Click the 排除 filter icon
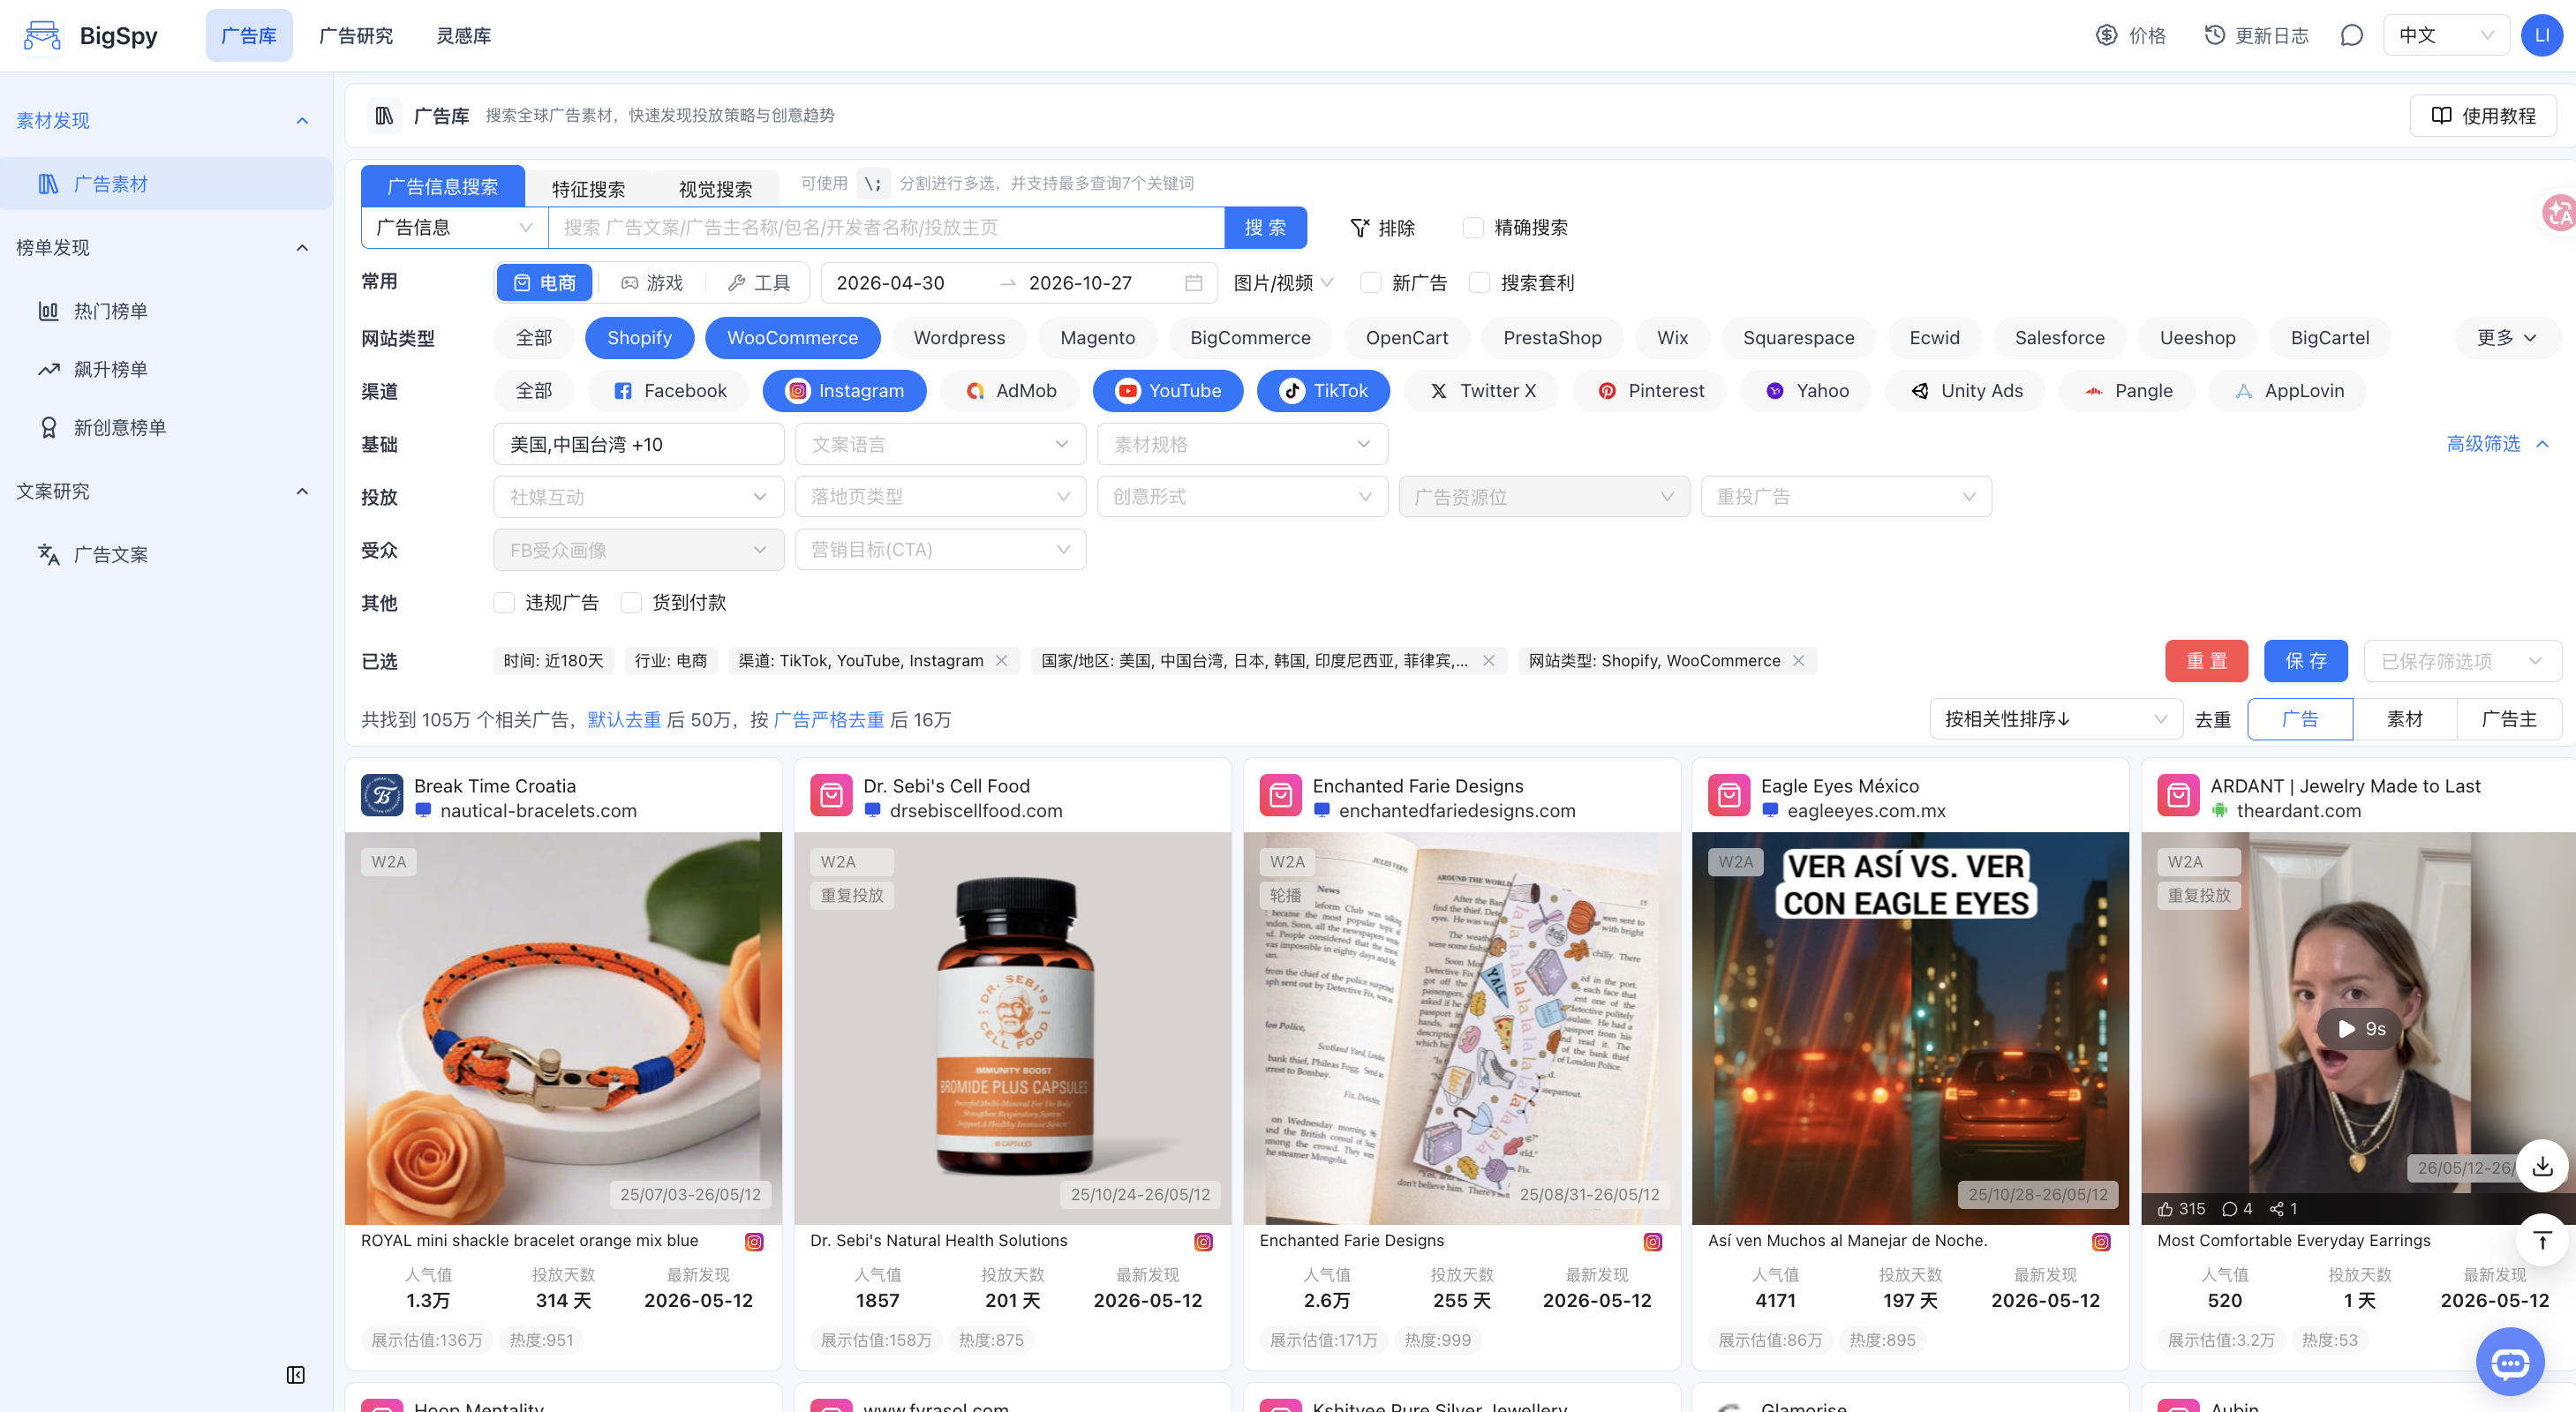 (x=1359, y=228)
